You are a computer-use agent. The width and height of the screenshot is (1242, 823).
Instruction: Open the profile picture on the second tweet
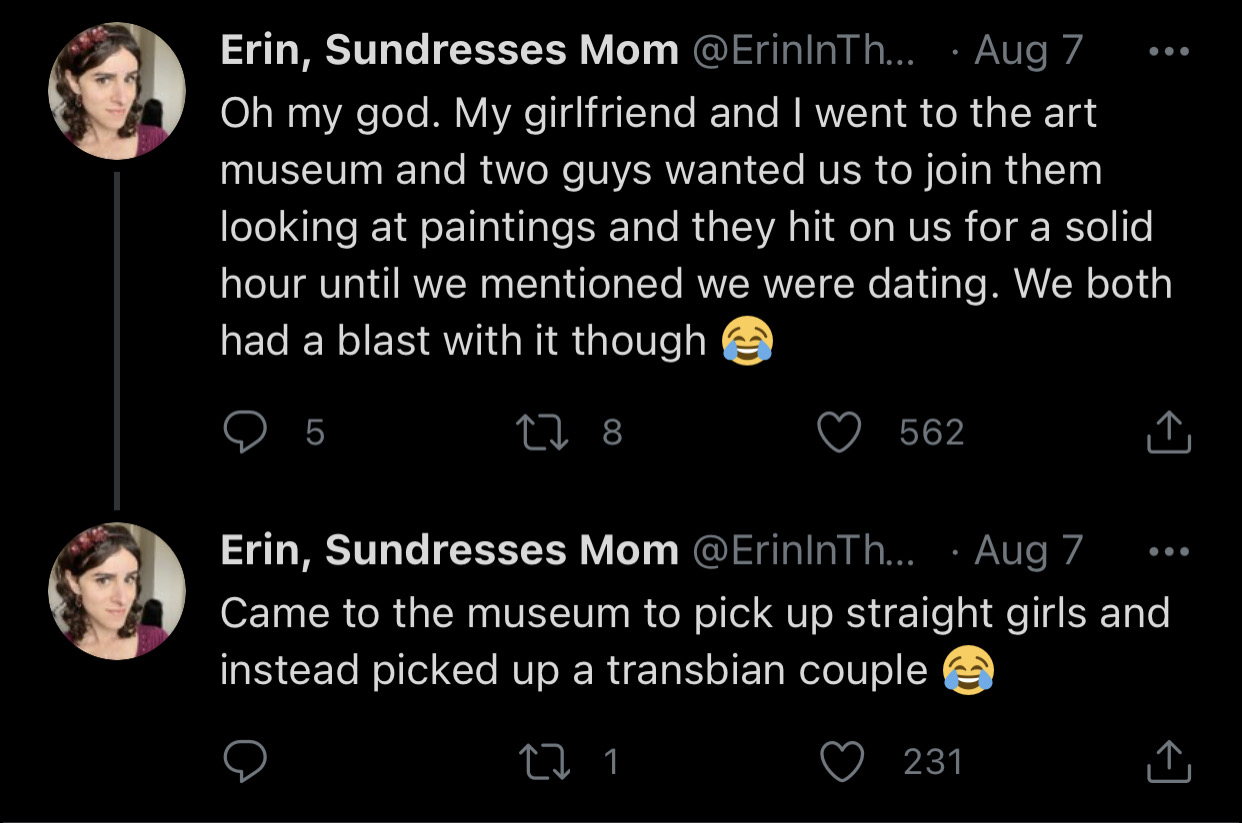[x=117, y=592]
